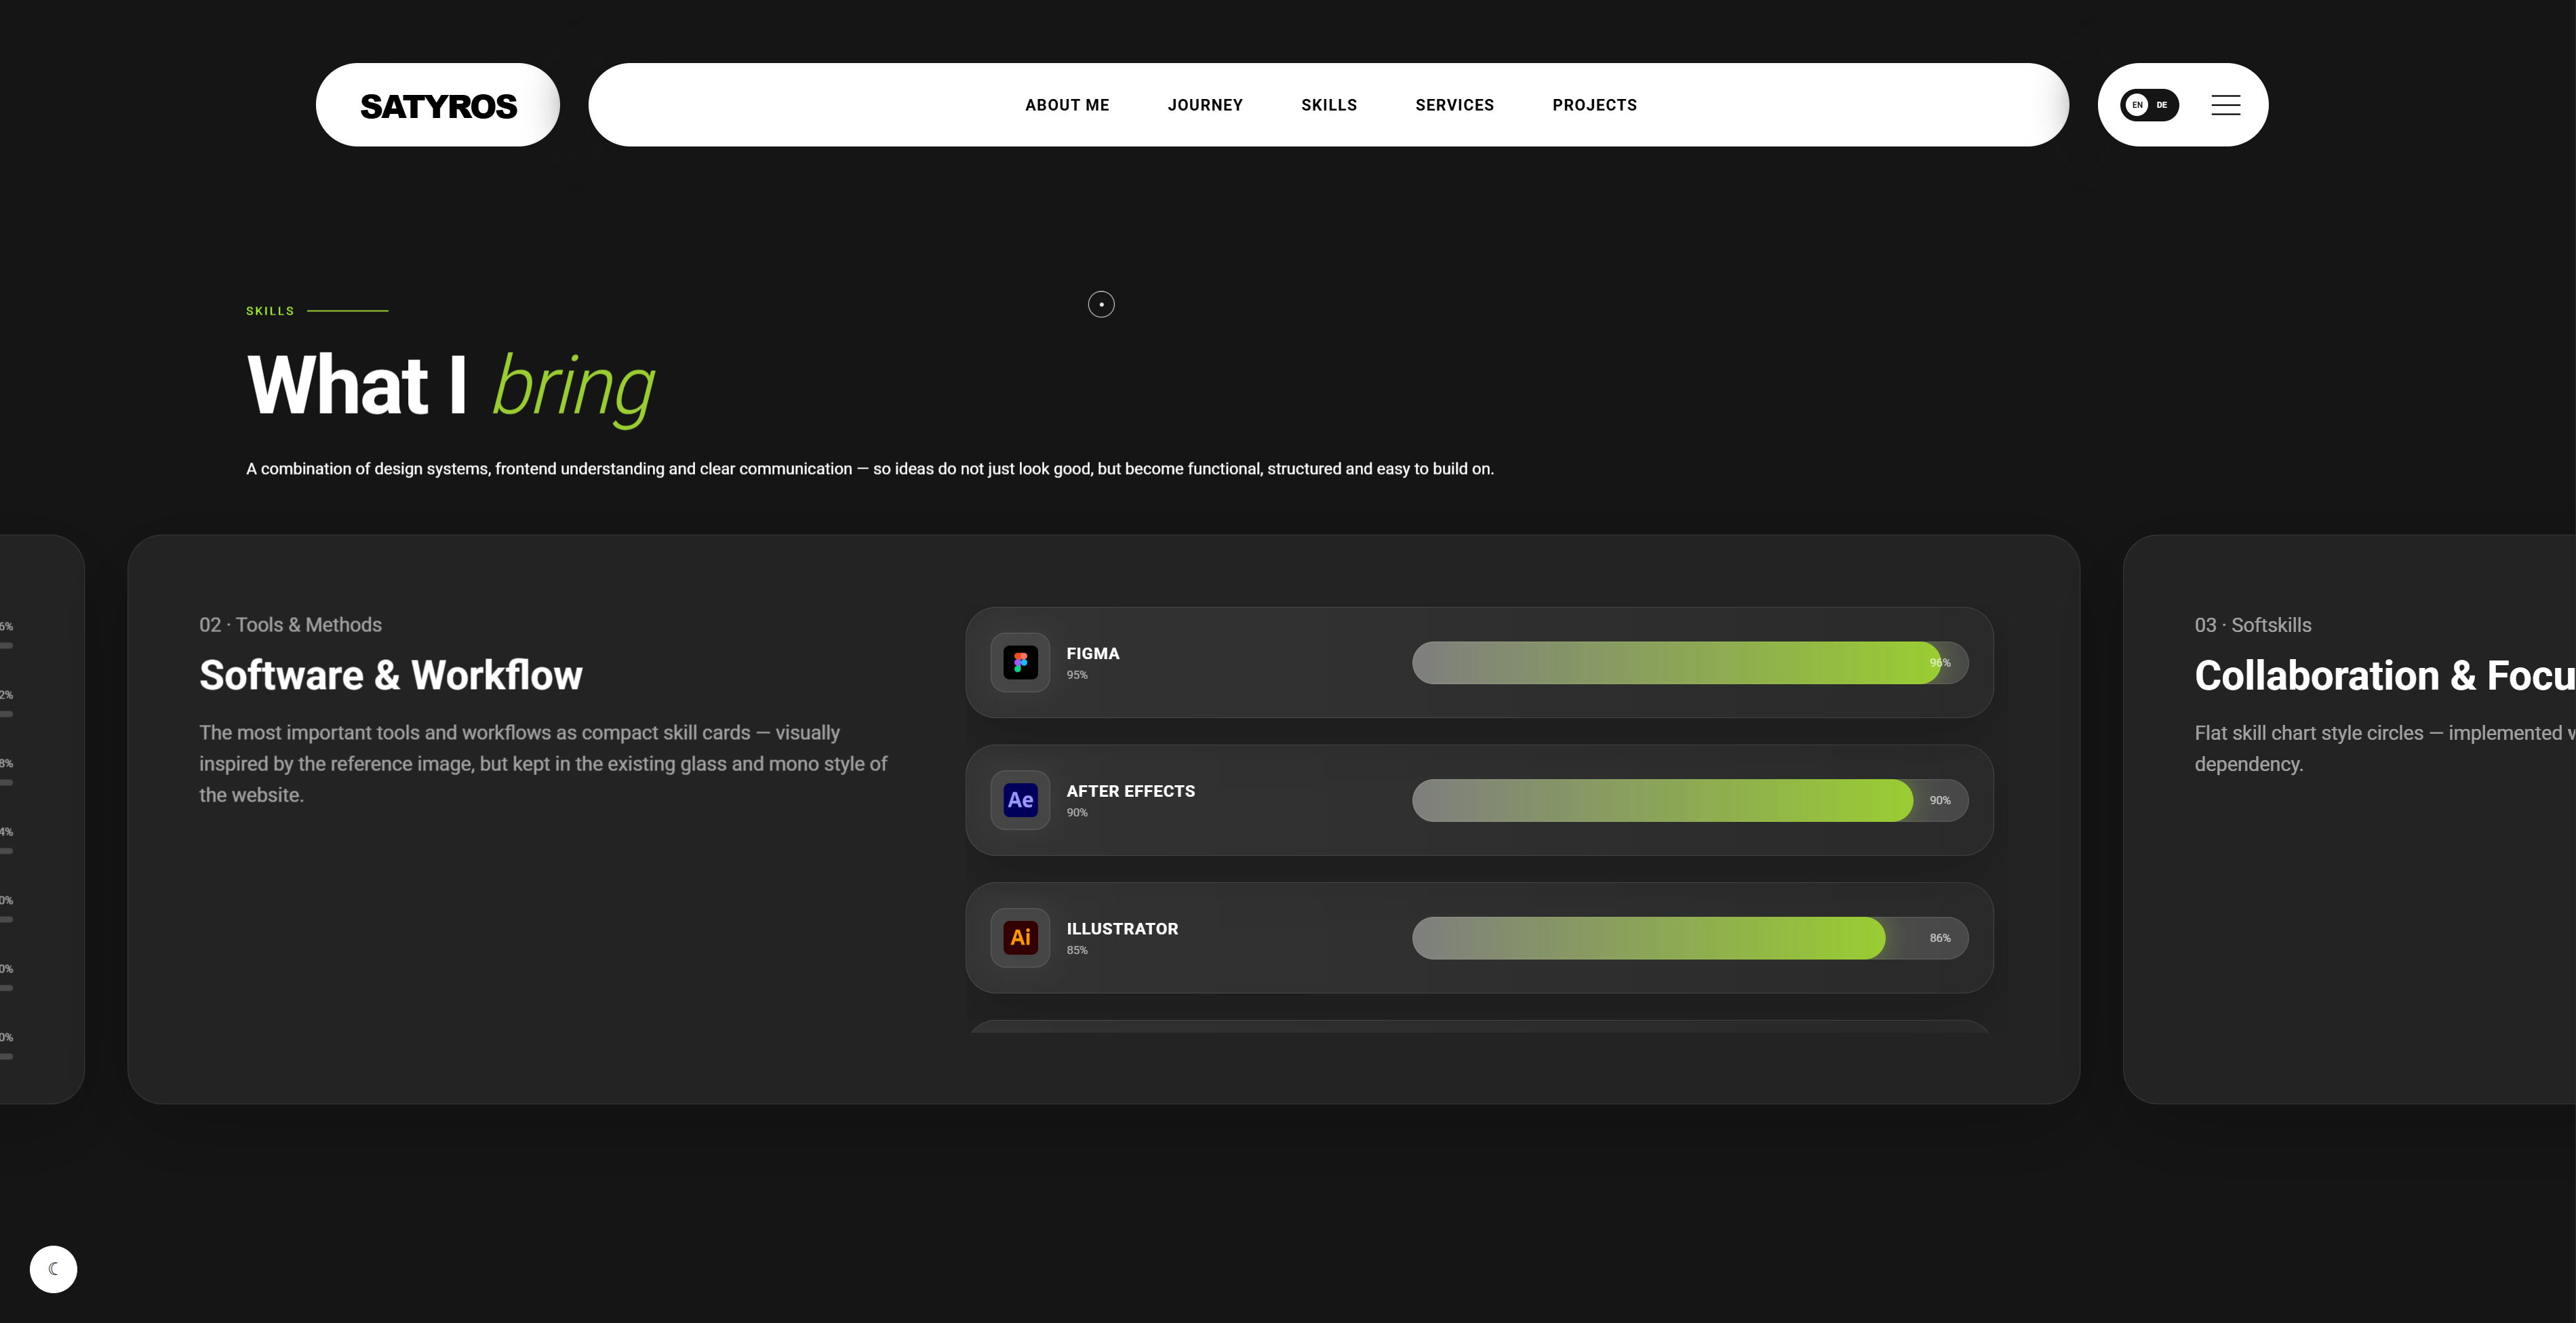
Task: Click the After Effects app icon
Action: click(x=1020, y=800)
